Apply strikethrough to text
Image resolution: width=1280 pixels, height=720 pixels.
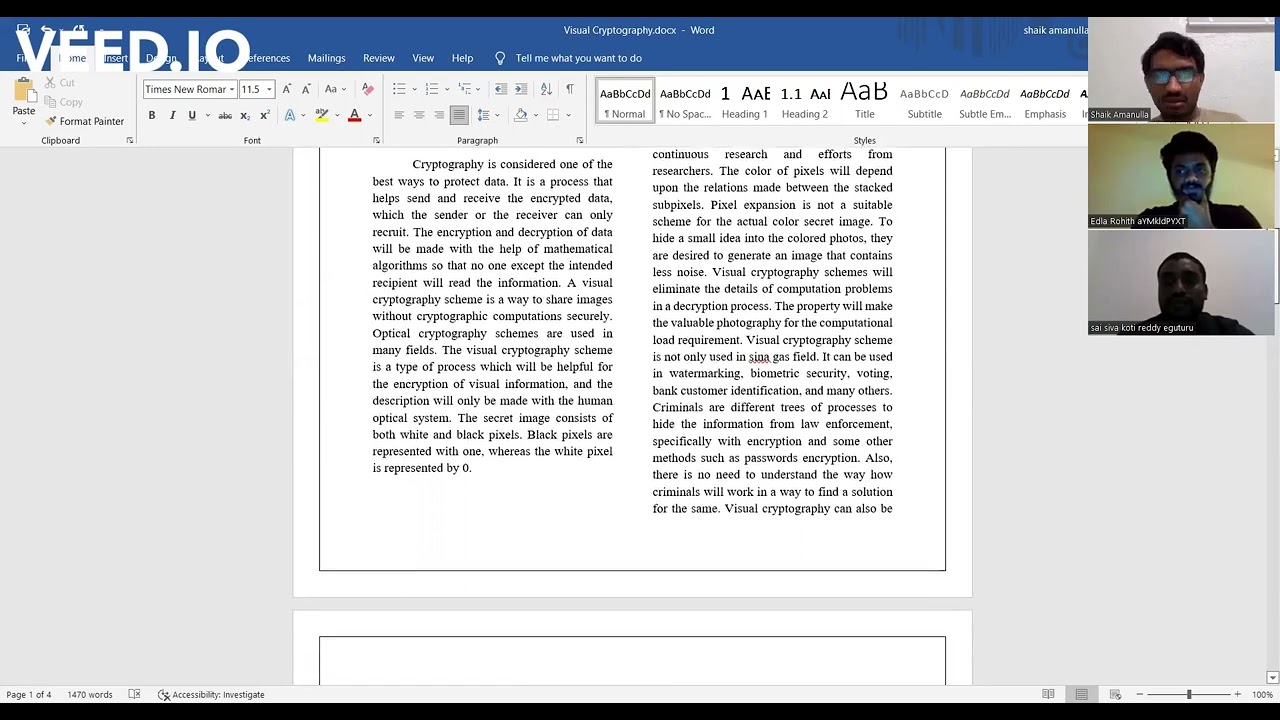point(225,115)
